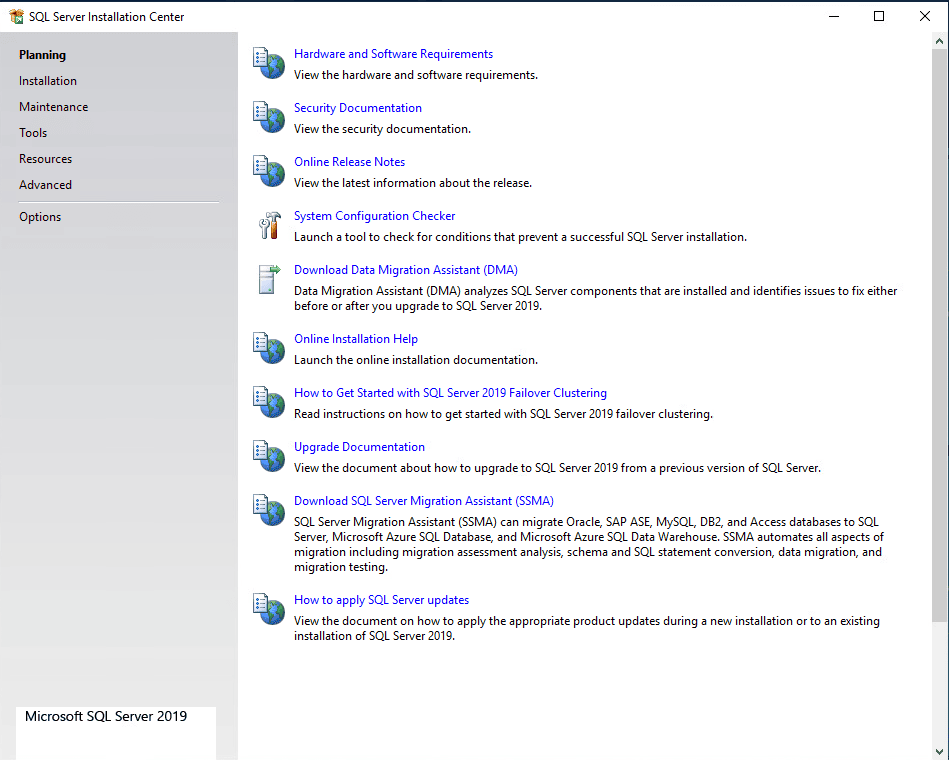Click the Security Documentation globe icon

[x=269, y=117]
